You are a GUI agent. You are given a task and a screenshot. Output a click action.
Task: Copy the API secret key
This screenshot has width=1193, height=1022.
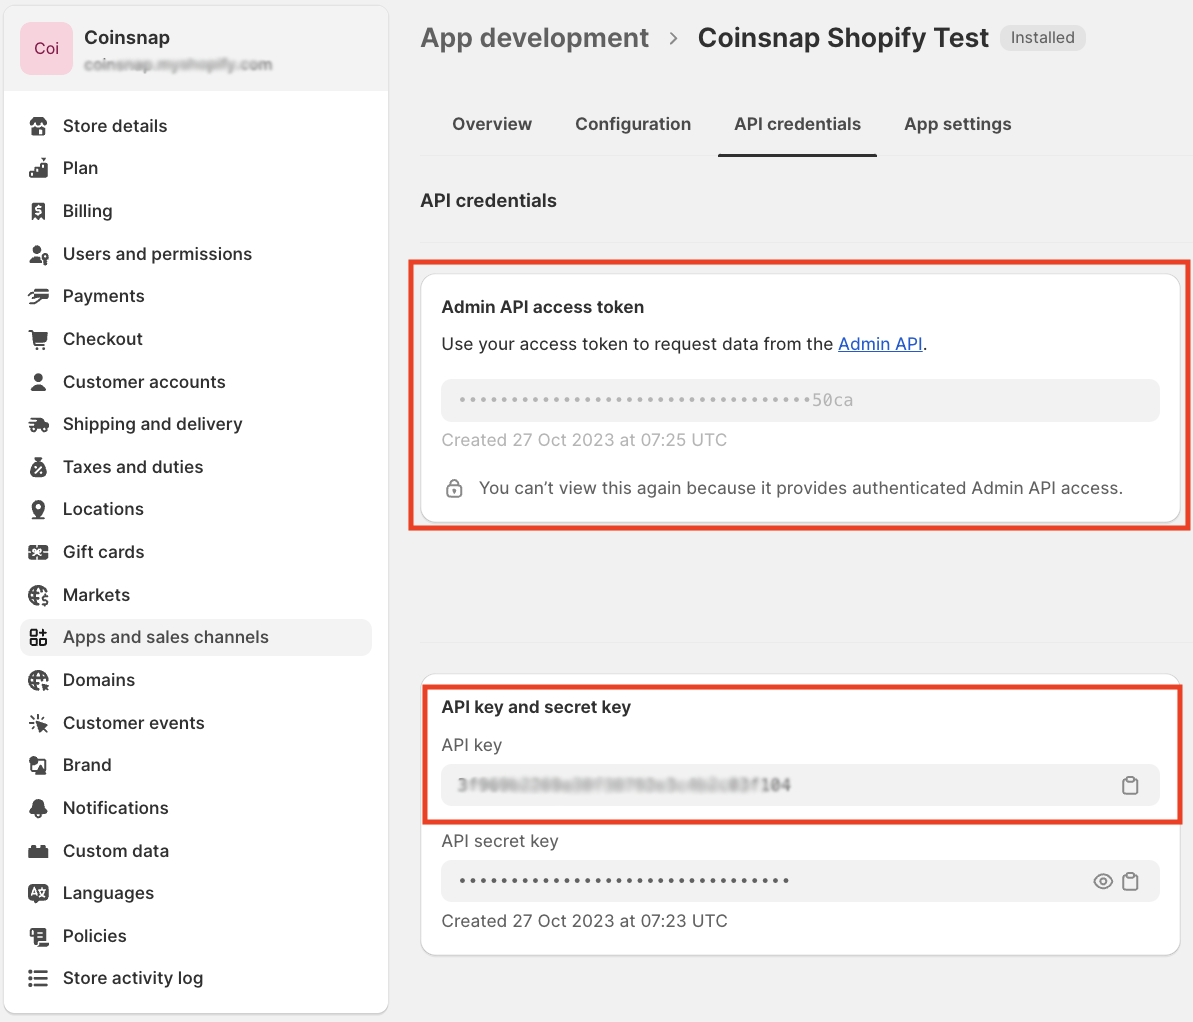tap(1130, 881)
